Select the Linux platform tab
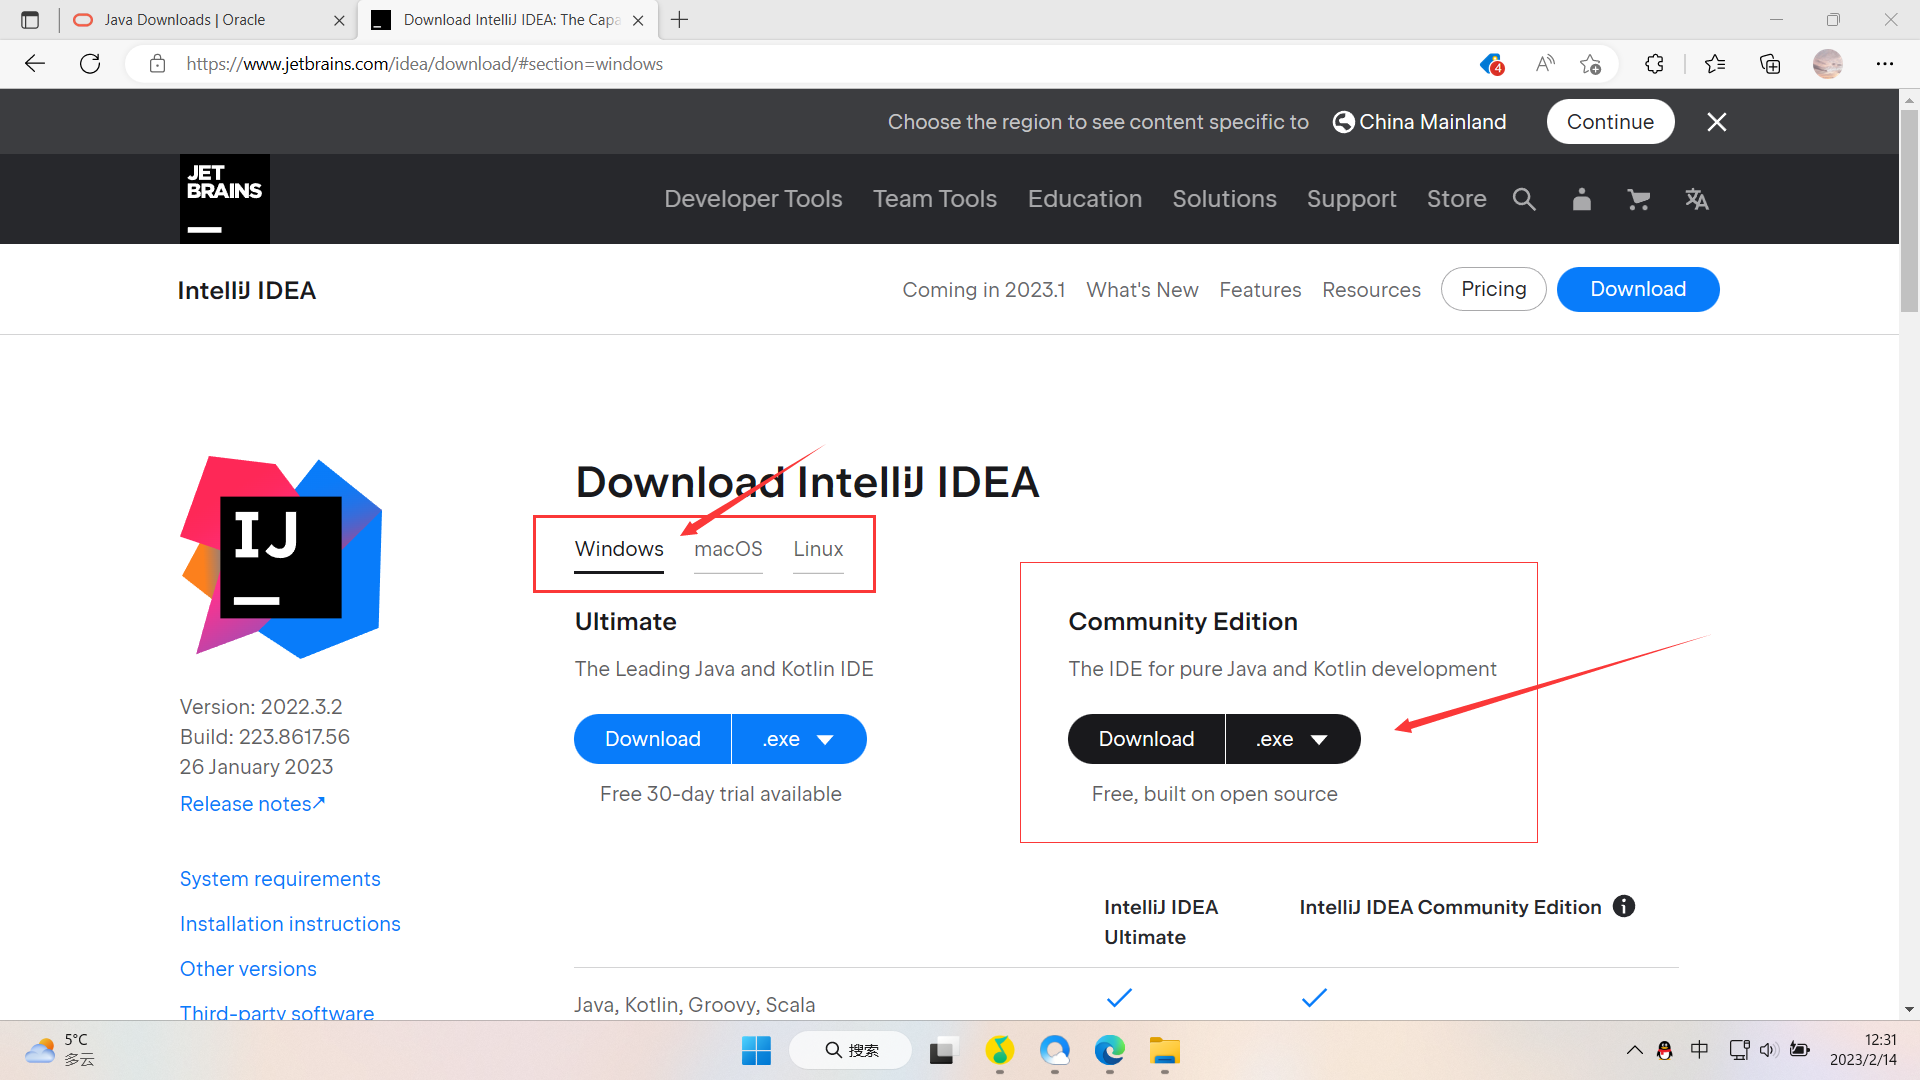This screenshot has width=1920, height=1080. pos(818,549)
